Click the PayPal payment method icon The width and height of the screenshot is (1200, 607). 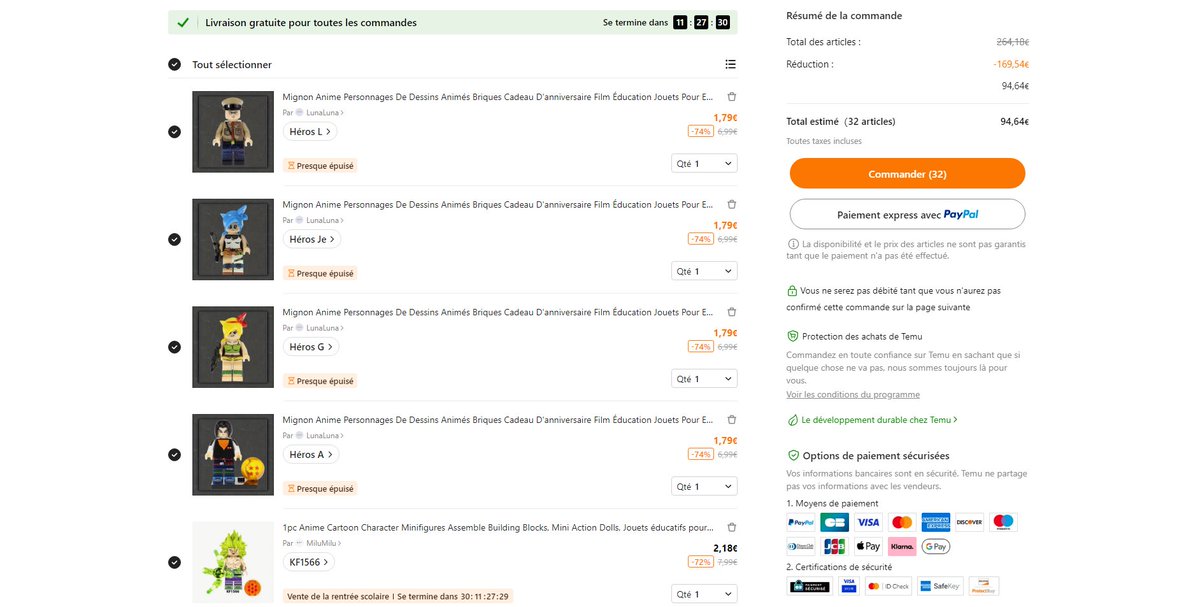(x=802, y=522)
